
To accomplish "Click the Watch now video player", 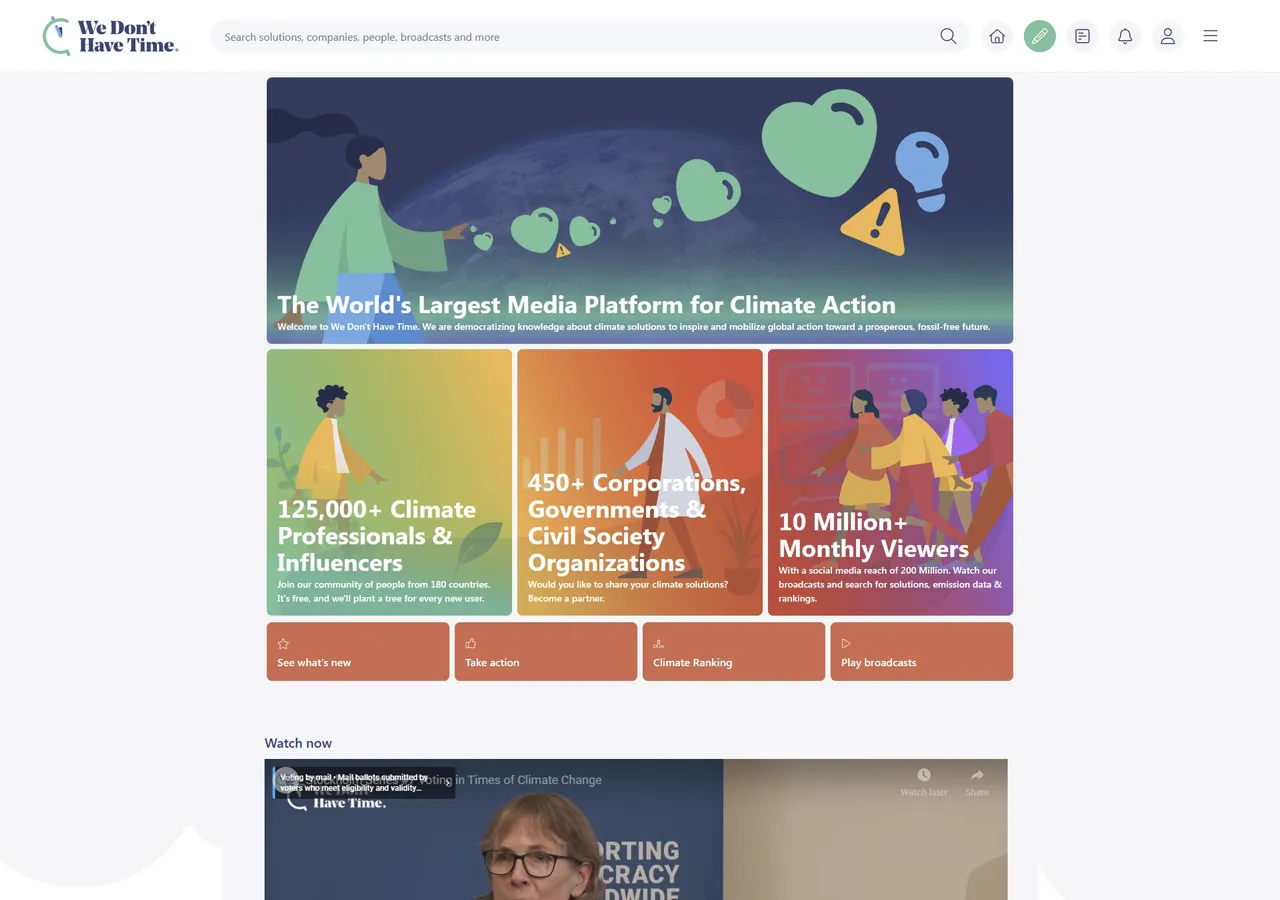I will pyautogui.click(x=636, y=830).
